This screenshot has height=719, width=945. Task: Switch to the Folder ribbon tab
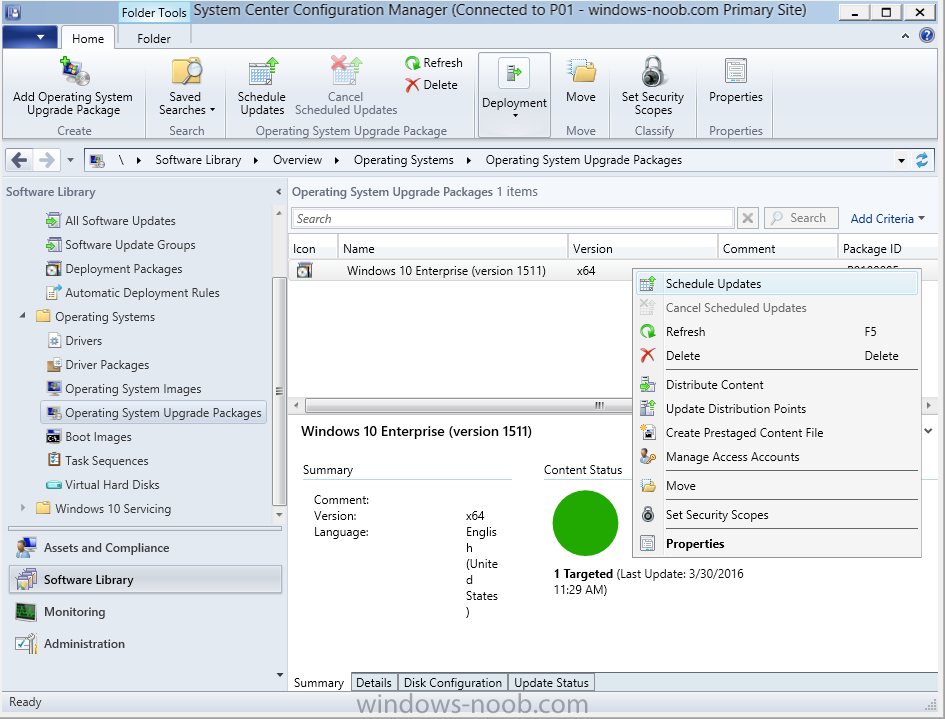[154, 39]
